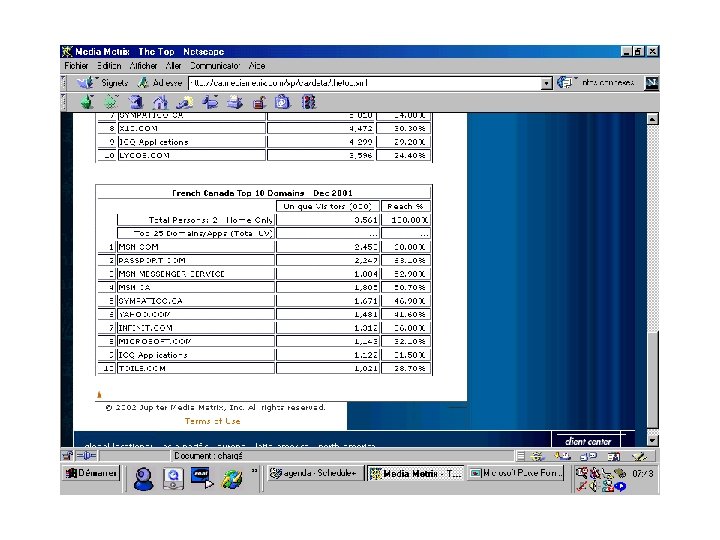Viewport: 720px width, 540px height.
Task: Expand the URL address dropdown arrow
Action: [x=546, y=84]
